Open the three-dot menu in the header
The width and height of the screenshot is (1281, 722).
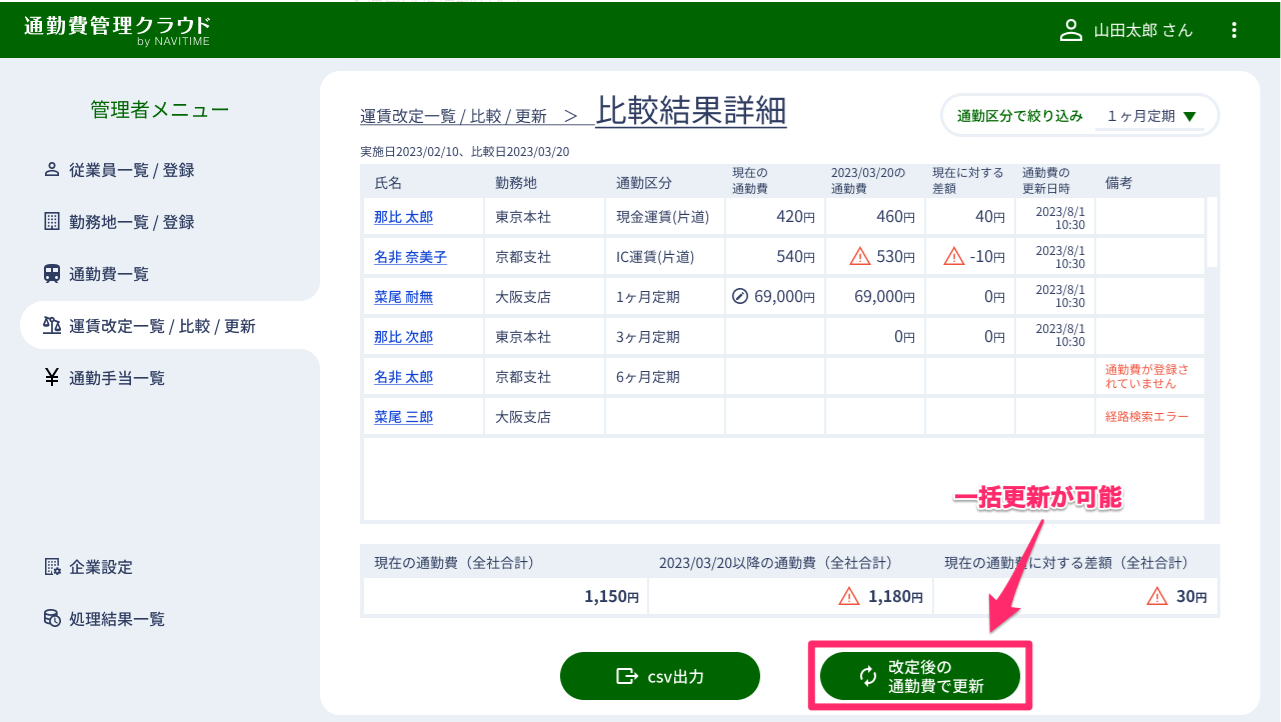1234,30
